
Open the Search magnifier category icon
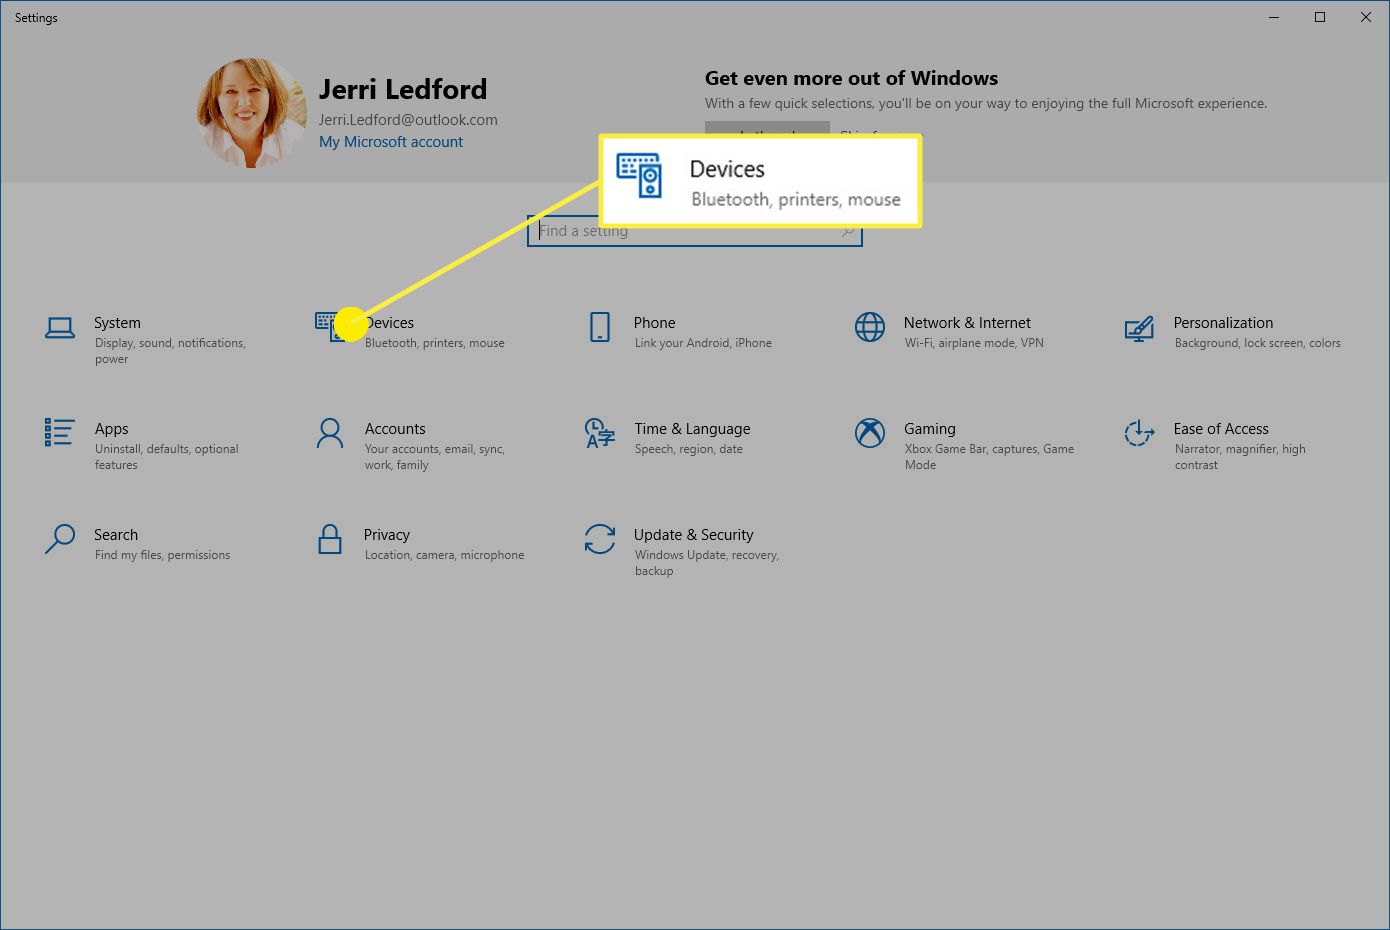(x=60, y=539)
